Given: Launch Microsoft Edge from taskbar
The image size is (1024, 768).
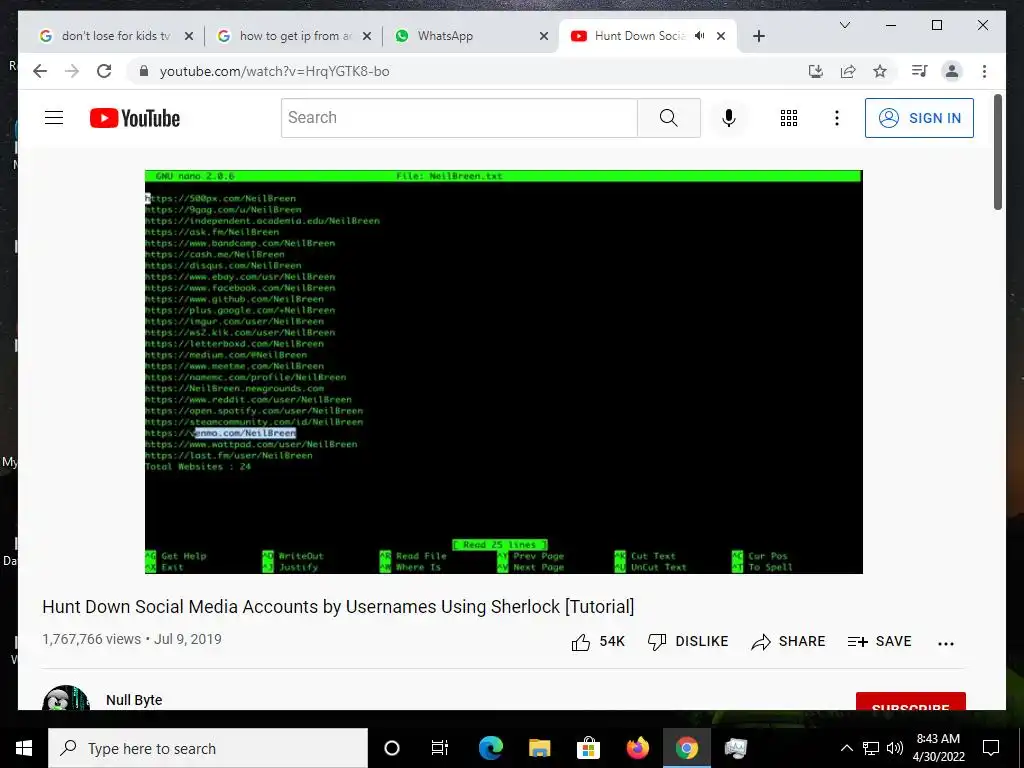Looking at the screenshot, I should (x=490, y=748).
